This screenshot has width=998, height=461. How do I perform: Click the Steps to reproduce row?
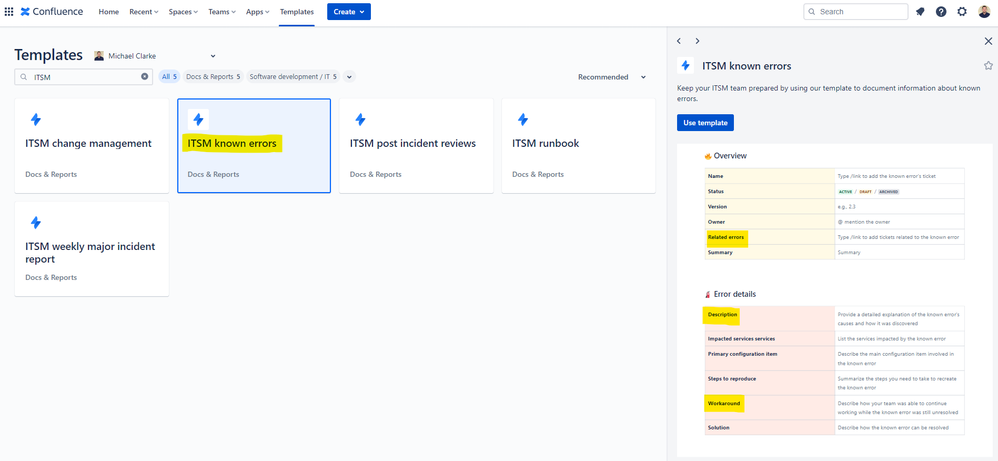coord(834,383)
